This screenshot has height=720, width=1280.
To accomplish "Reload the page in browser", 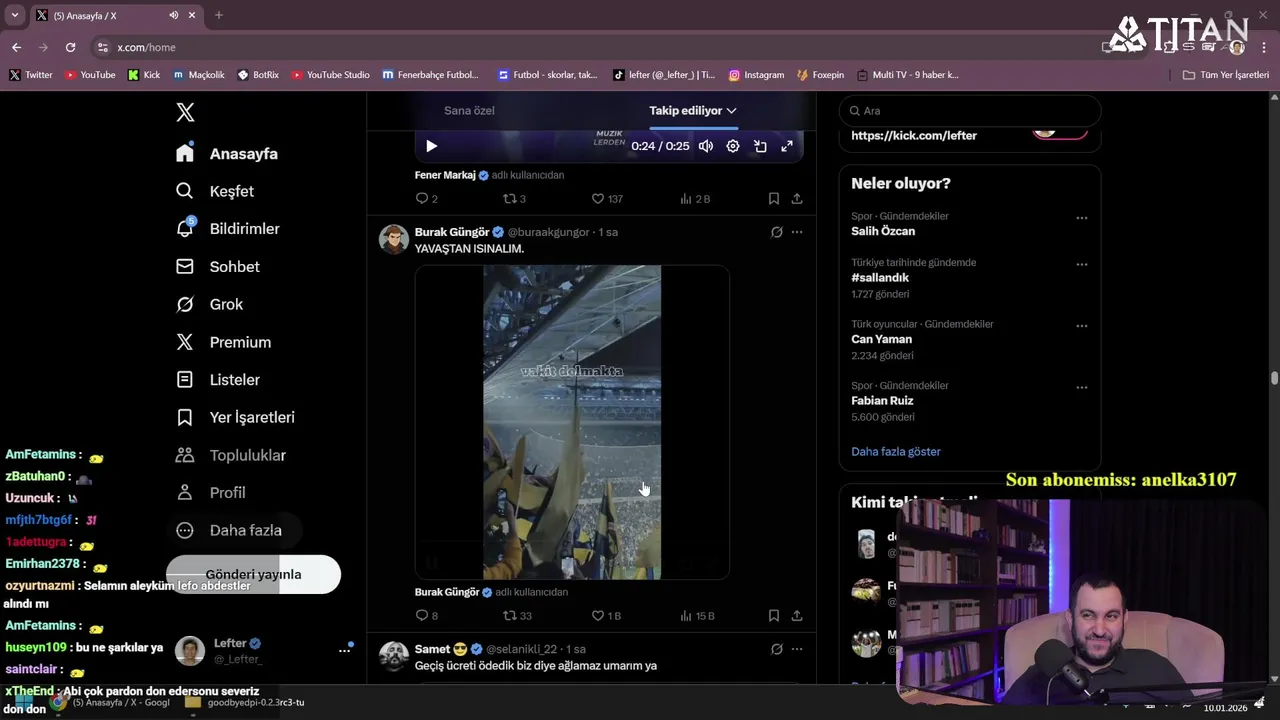I will 70,47.
